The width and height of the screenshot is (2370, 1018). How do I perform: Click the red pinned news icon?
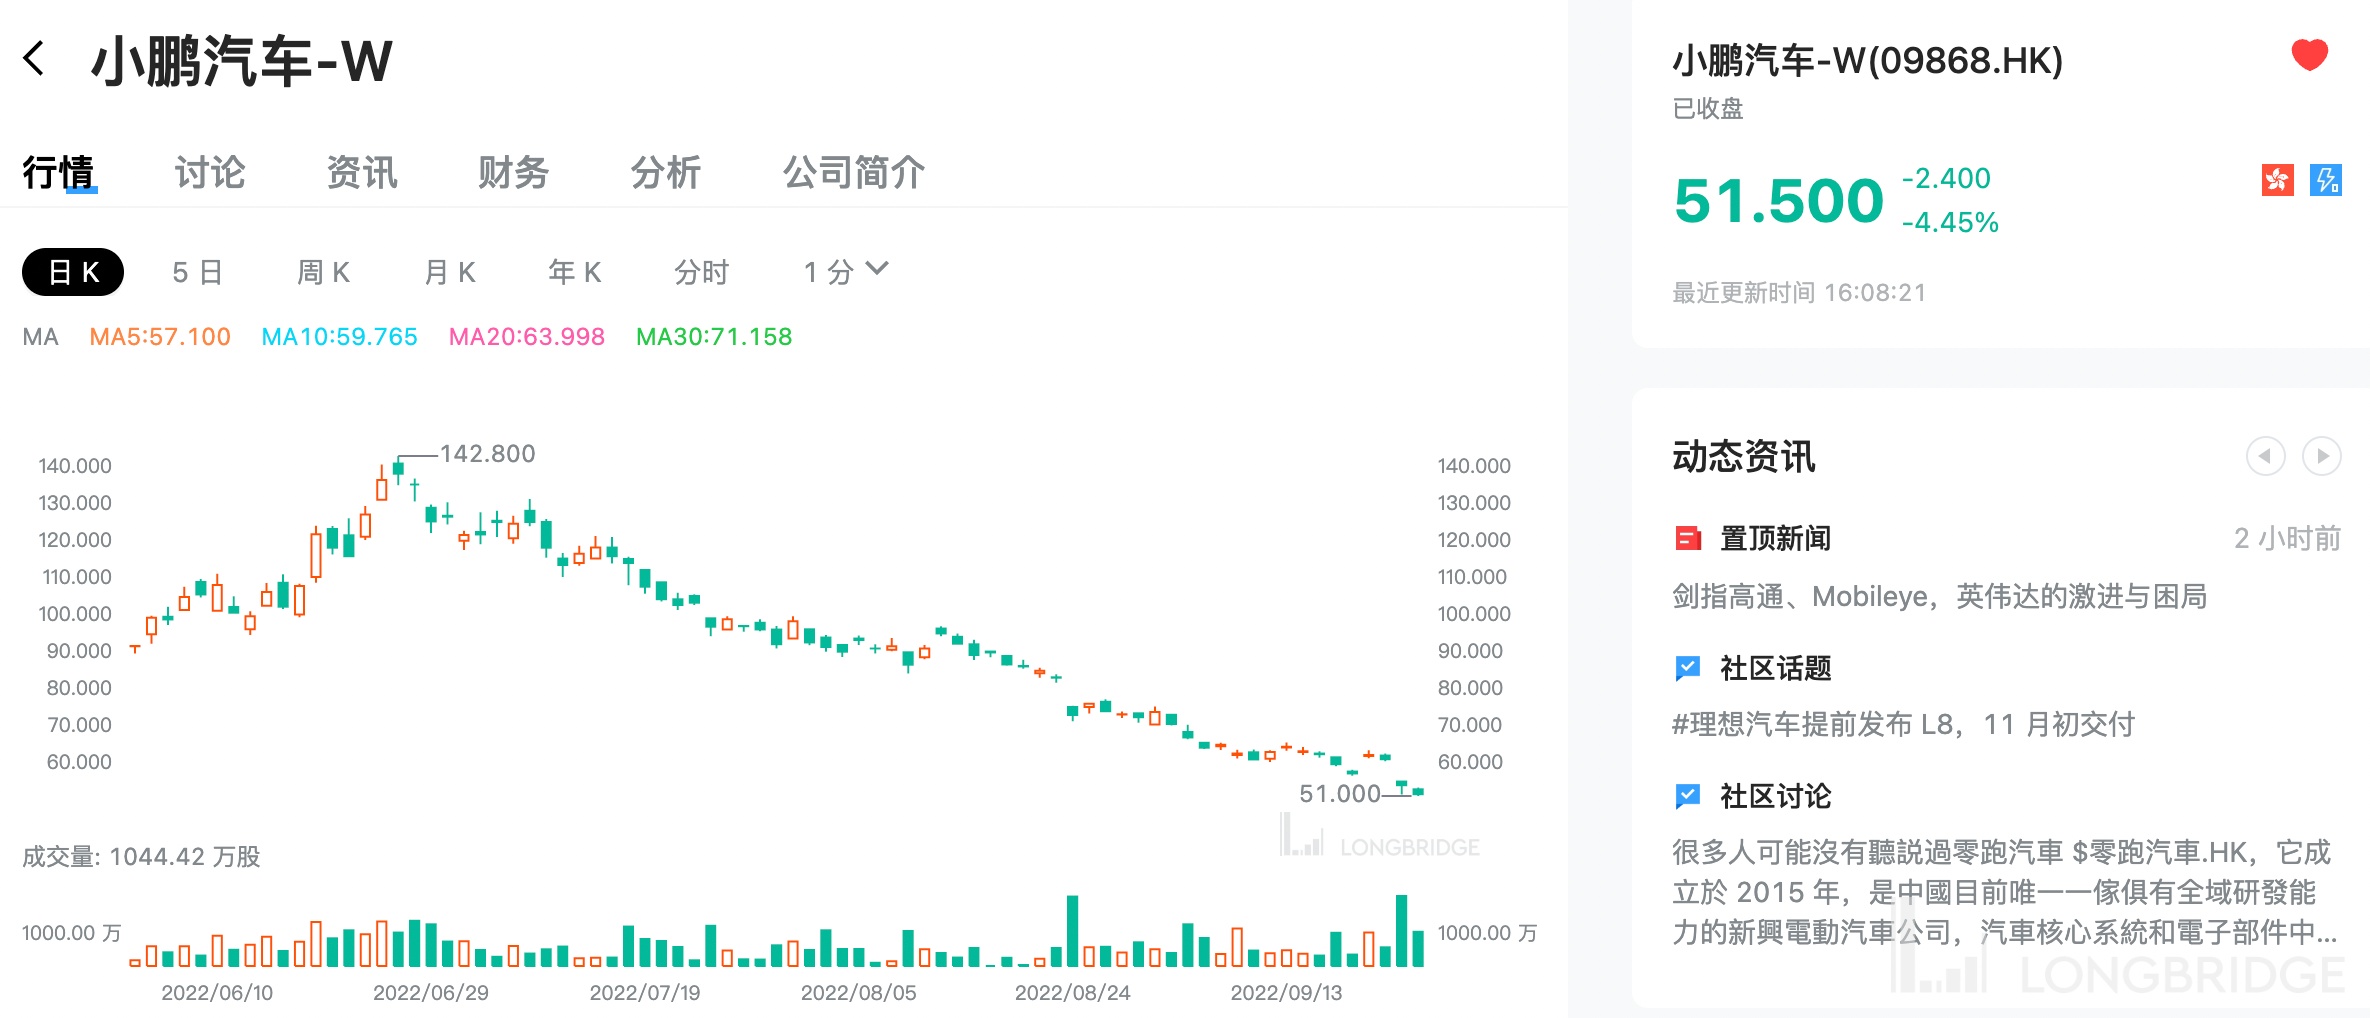tap(1688, 539)
